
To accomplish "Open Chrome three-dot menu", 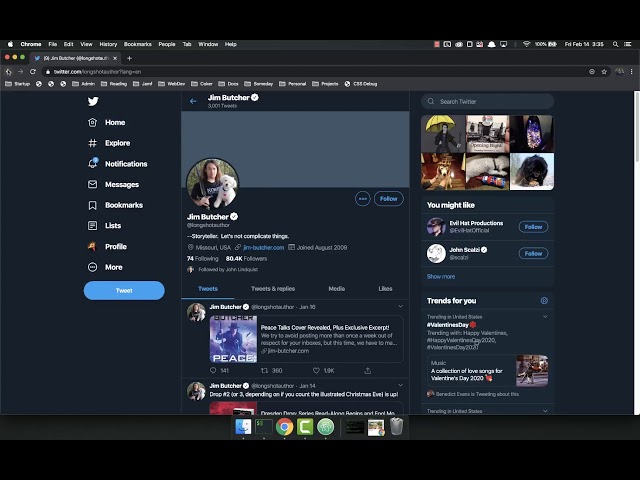I will [631, 71].
